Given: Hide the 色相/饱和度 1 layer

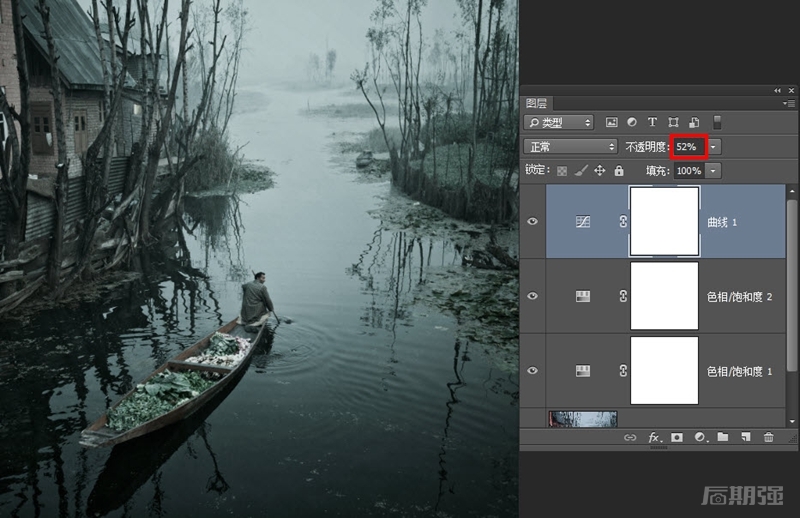Looking at the screenshot, I should click(532, 371).
